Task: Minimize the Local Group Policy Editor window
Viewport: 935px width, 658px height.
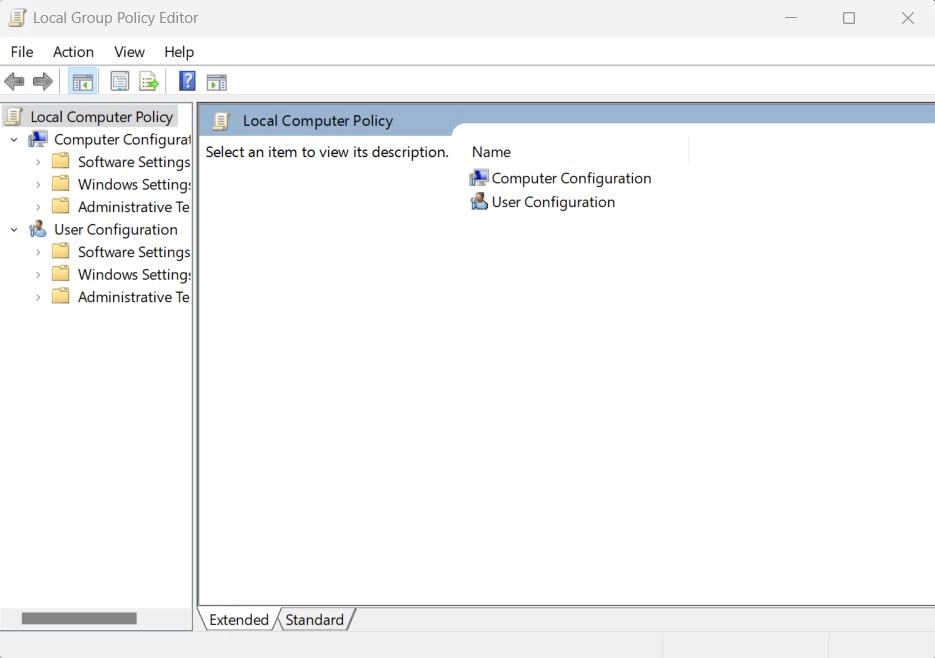Action: click(x=791, y=18)
